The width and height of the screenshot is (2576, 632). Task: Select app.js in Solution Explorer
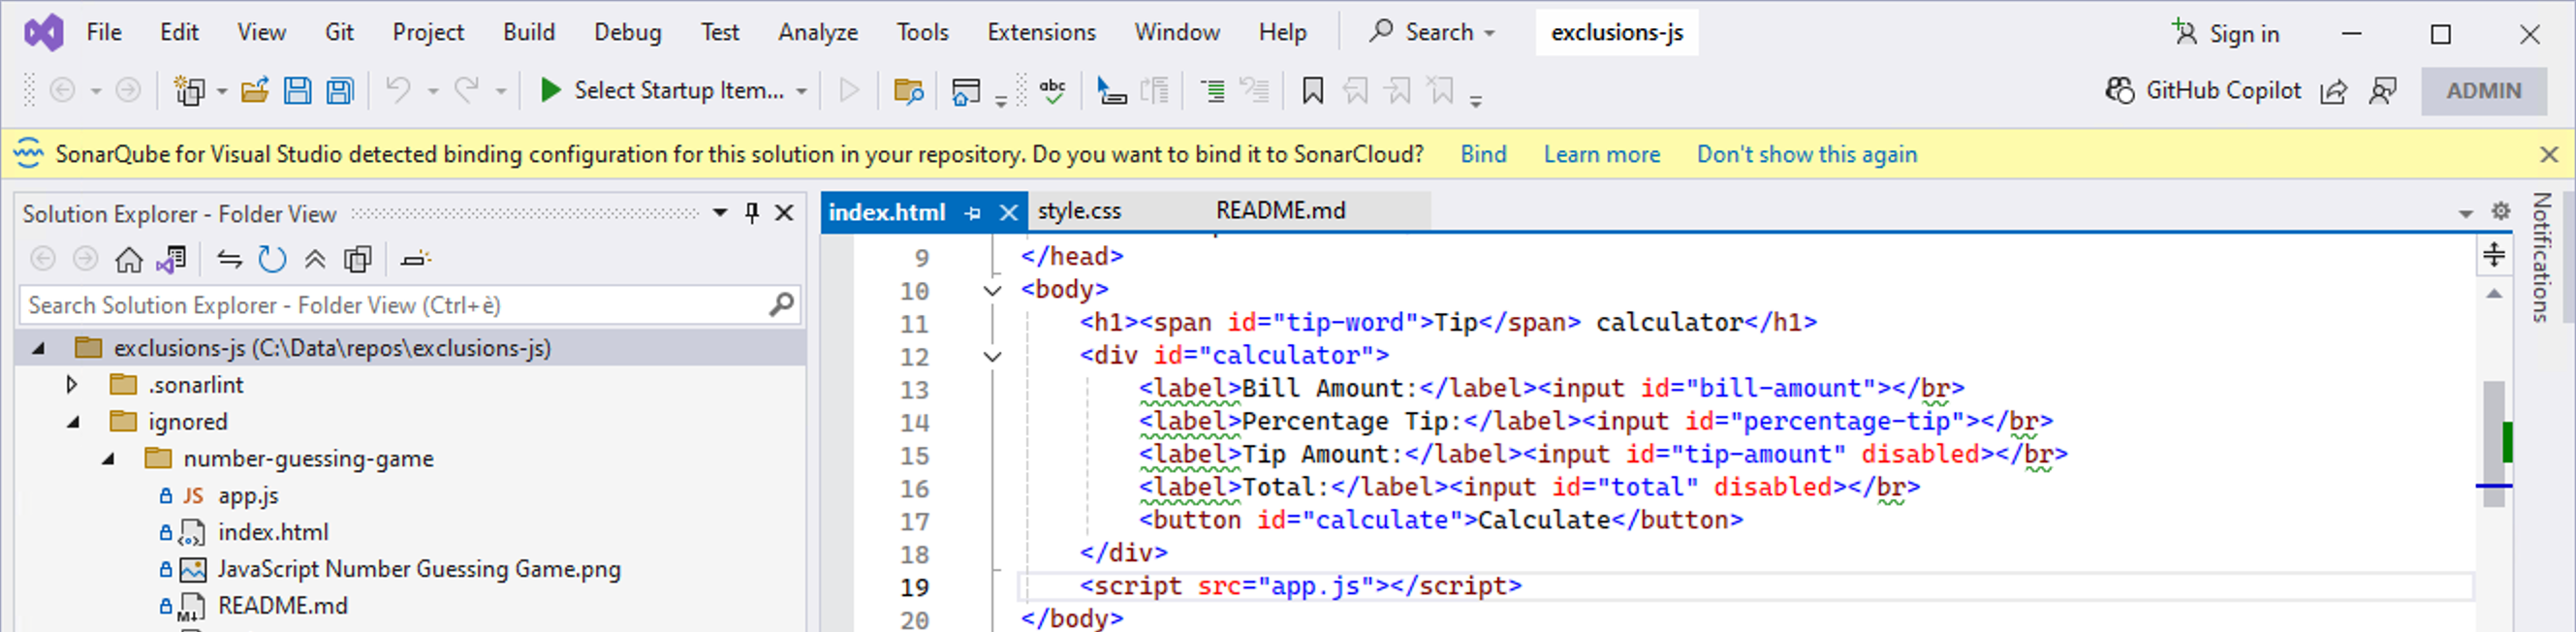[249, 496]
